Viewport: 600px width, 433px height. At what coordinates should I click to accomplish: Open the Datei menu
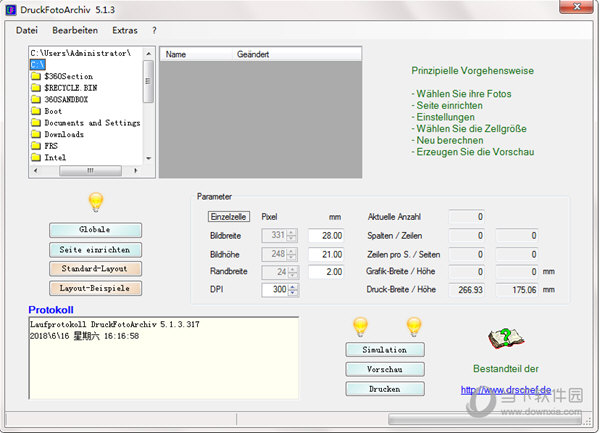tap(27, 30)
